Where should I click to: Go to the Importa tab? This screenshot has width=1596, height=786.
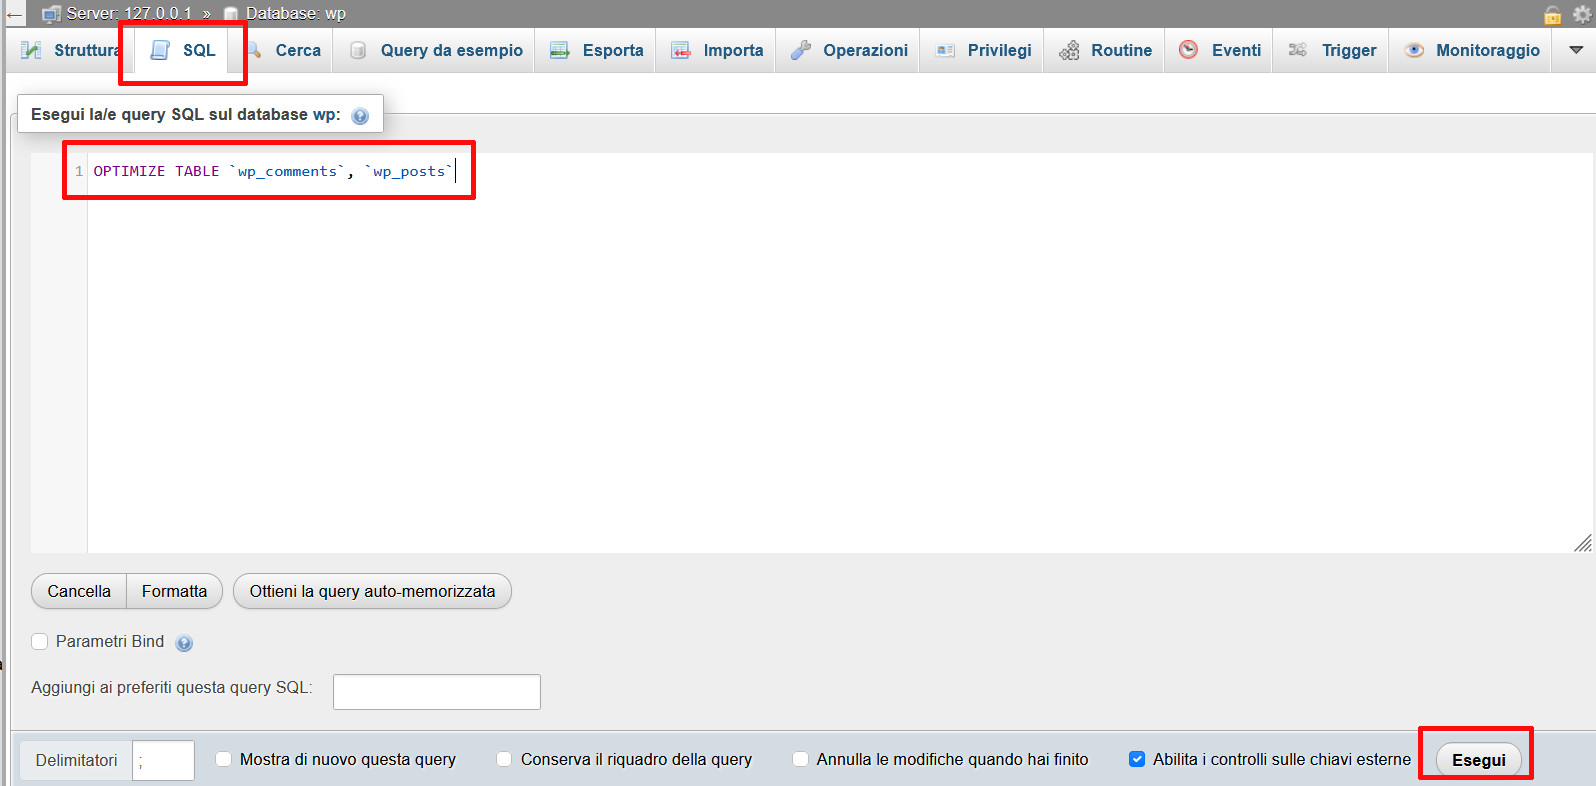[717, 50]
